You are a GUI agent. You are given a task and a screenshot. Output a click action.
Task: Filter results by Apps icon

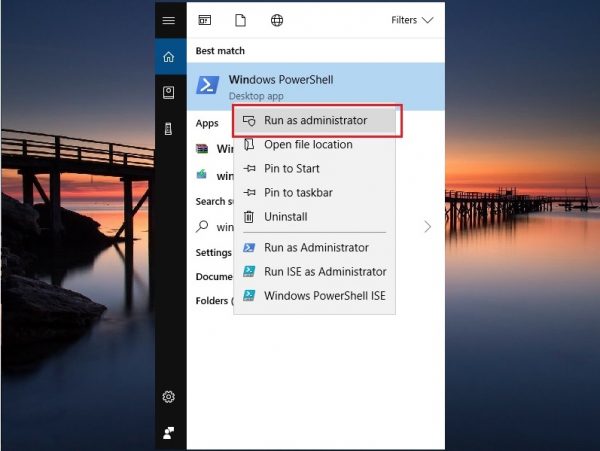(205, 20)
